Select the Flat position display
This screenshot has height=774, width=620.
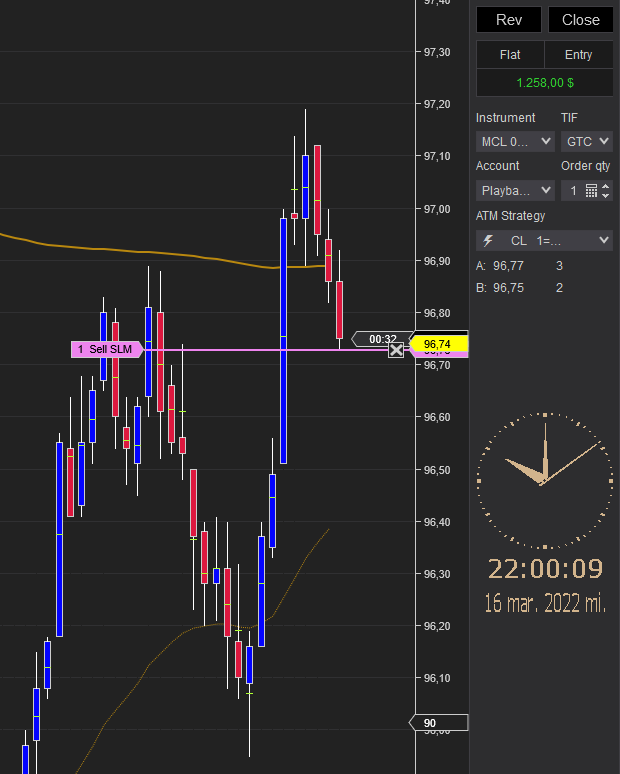pos(510,55)
